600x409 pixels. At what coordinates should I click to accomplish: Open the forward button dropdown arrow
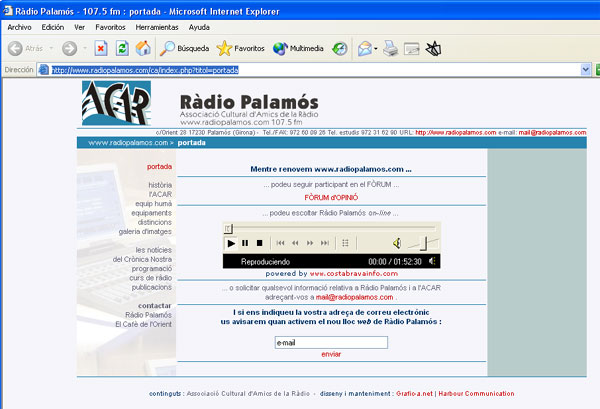tap(85, 49)
